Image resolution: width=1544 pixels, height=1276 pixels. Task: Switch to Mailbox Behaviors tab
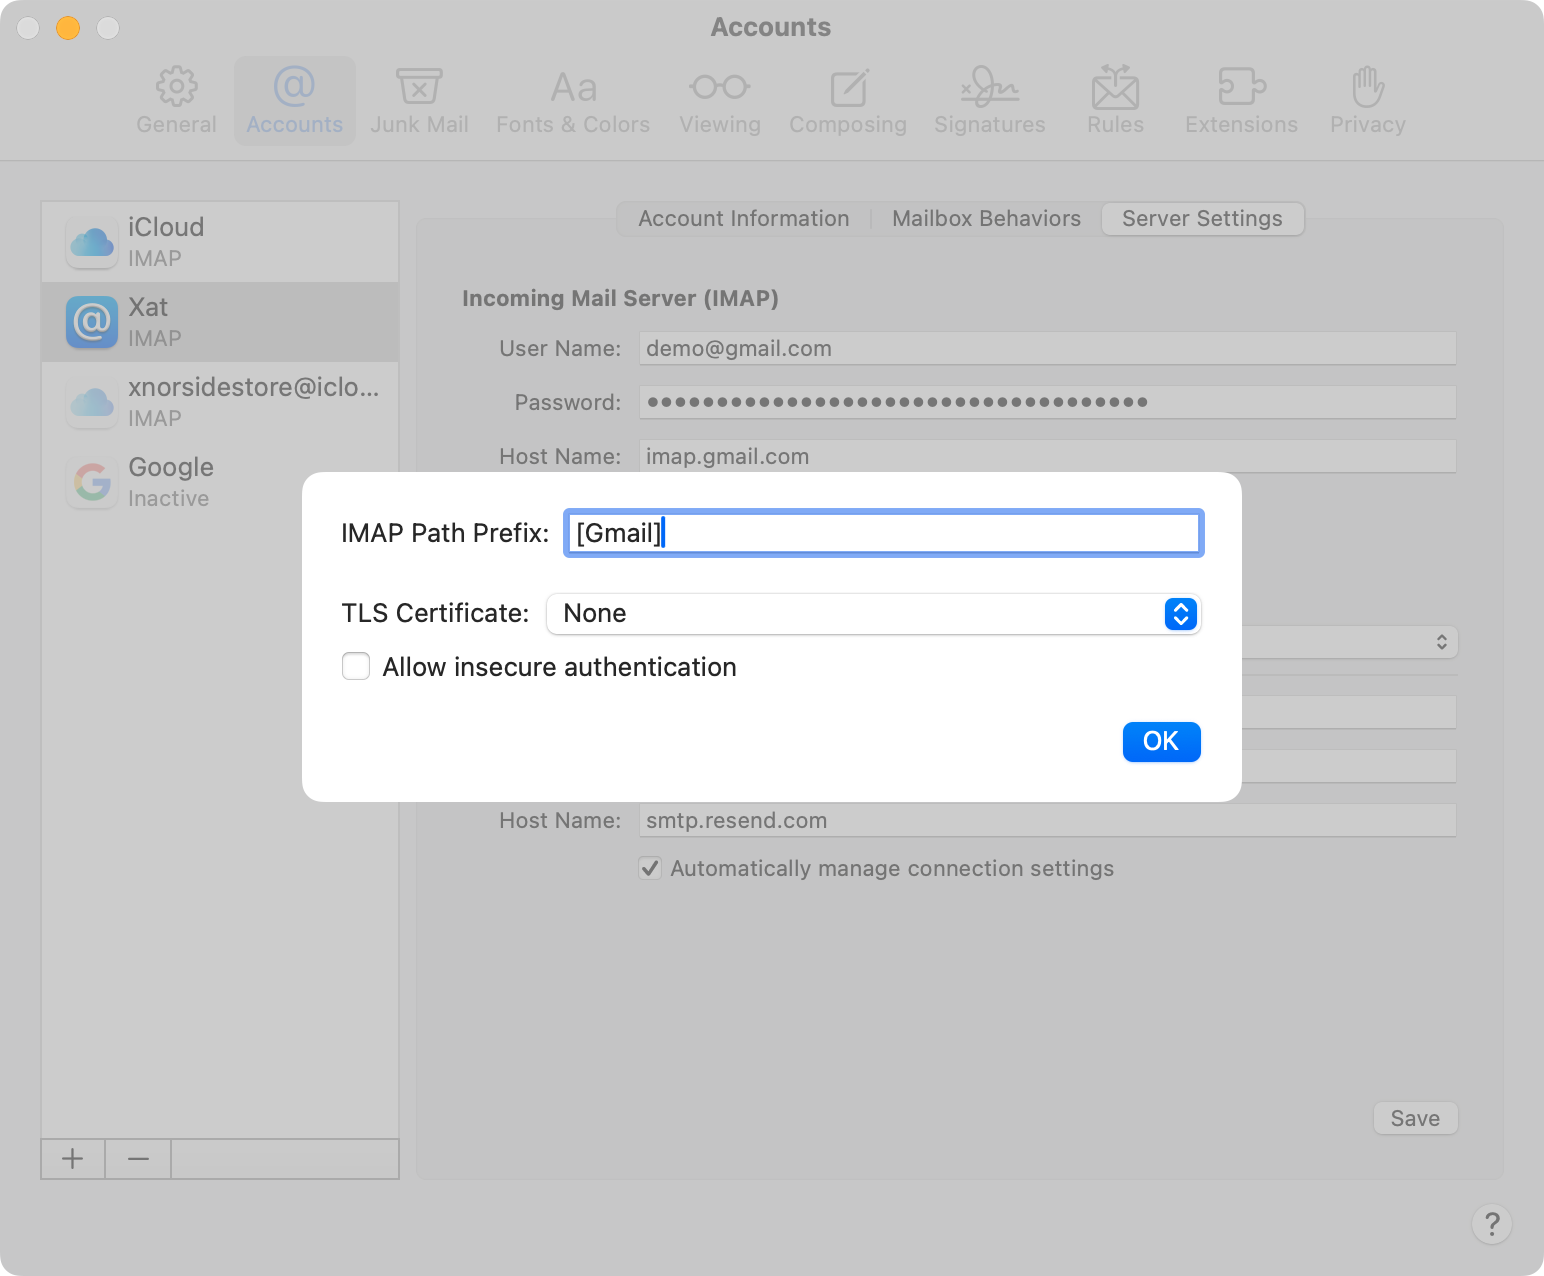pos(986,219)
